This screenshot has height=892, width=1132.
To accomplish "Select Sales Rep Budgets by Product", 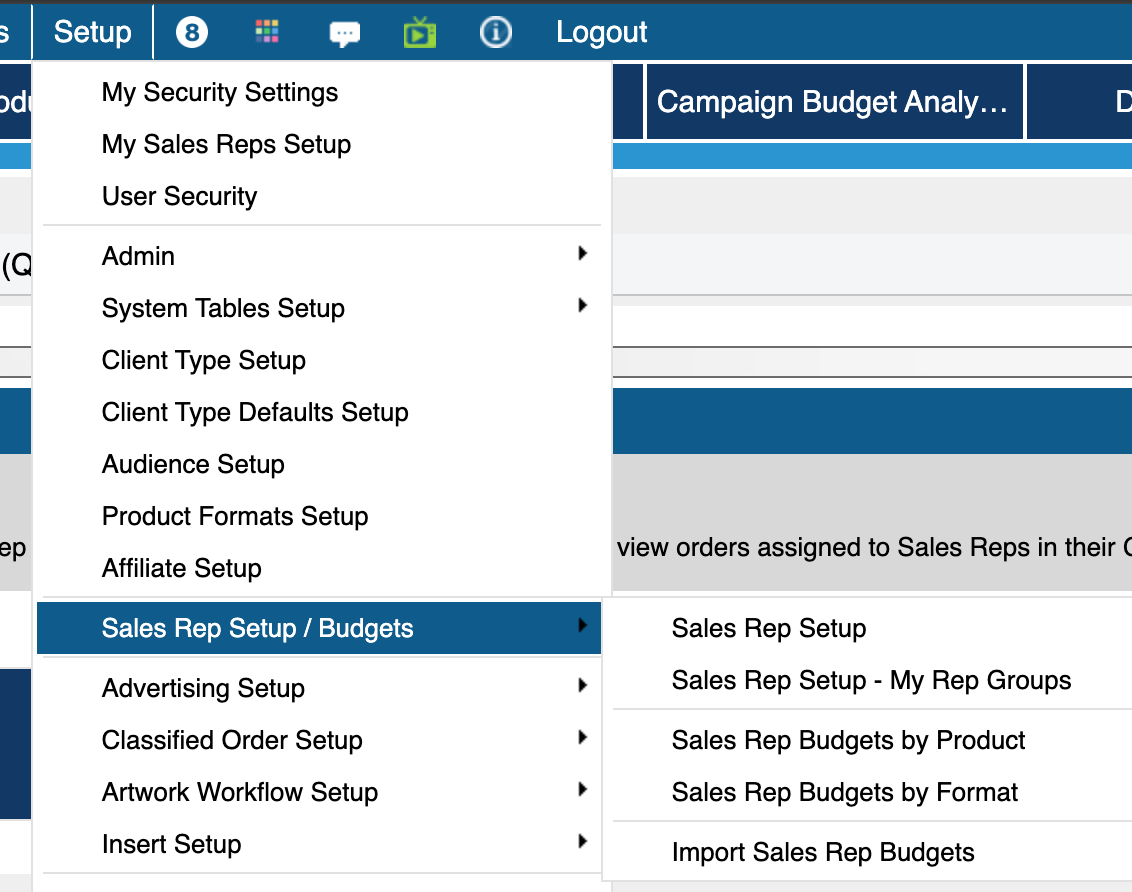I will coord(848,740).
